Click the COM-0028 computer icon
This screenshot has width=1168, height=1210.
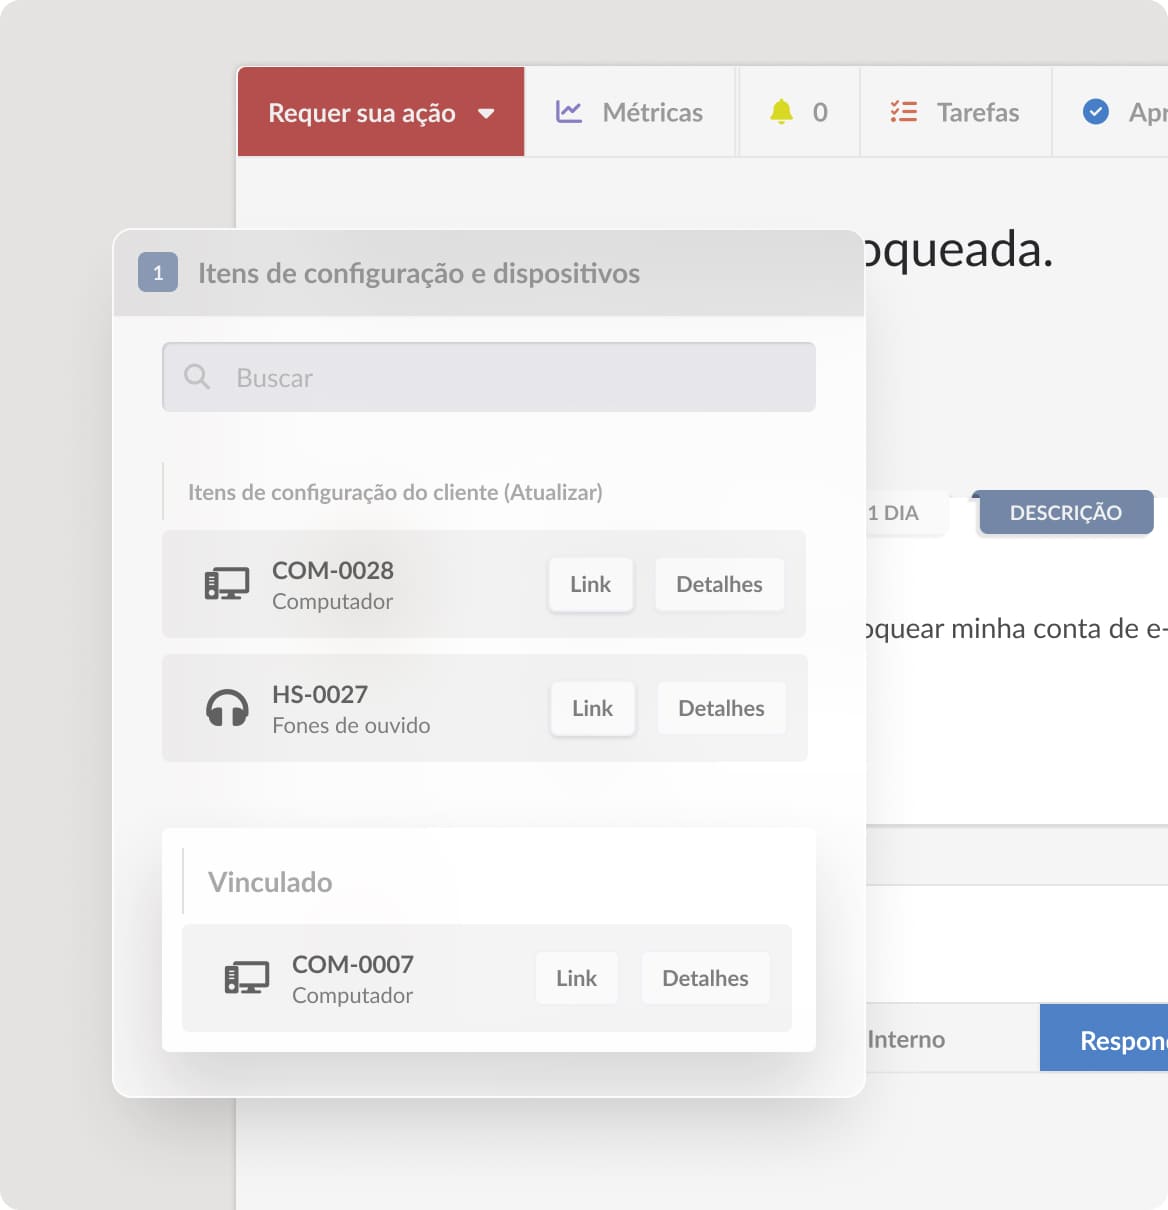click(227, 584)
